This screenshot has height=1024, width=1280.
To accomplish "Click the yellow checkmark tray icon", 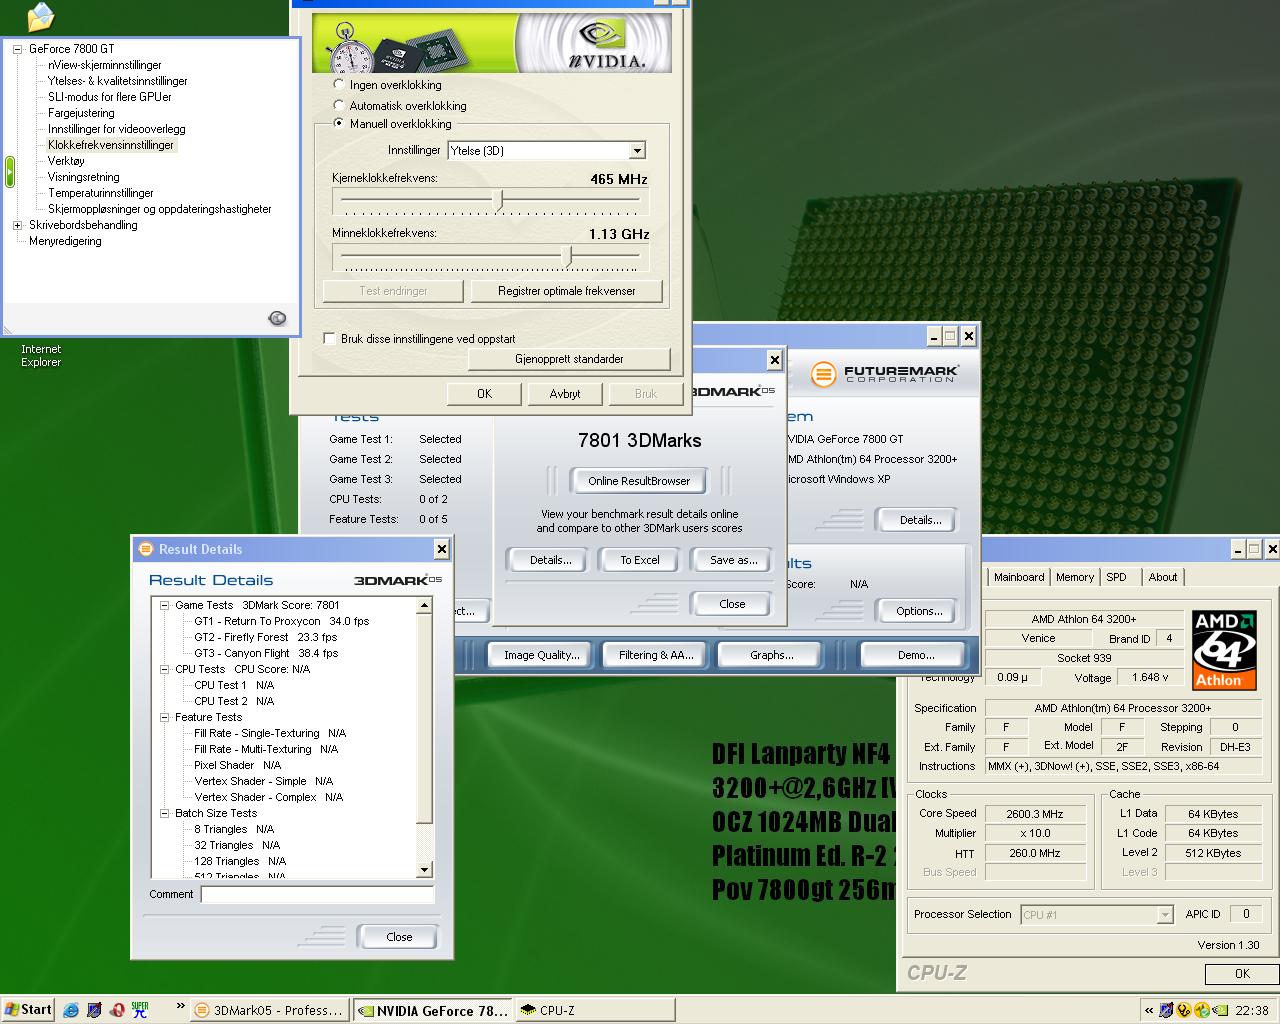I will click(1202, 1011).
